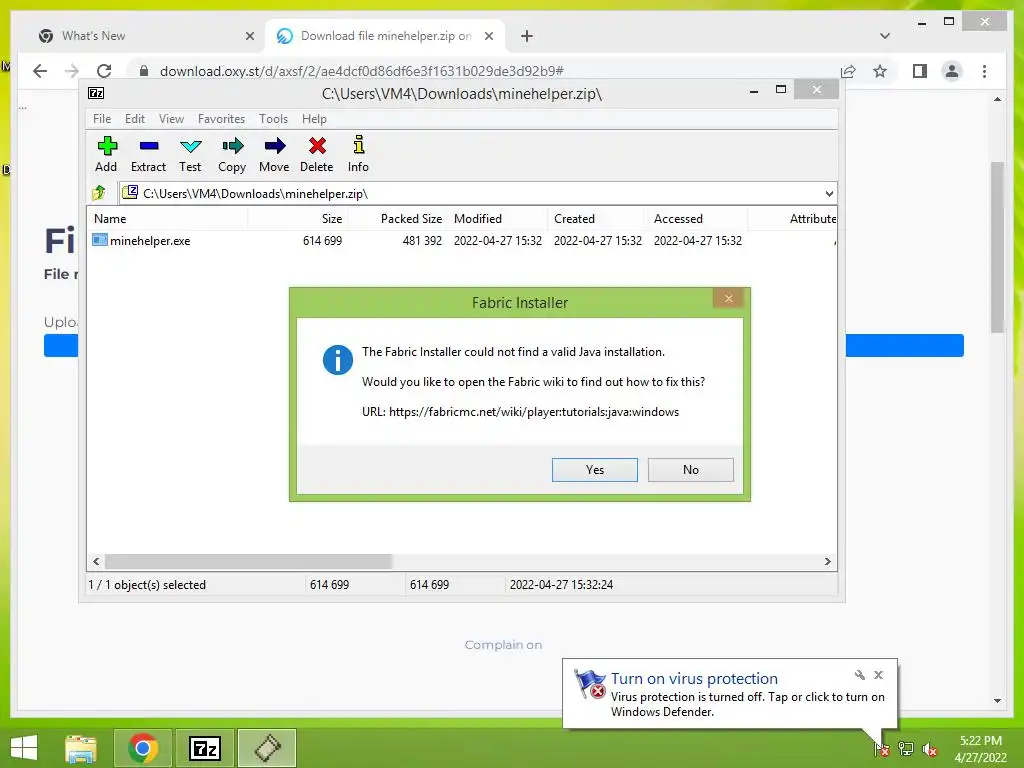Go up one folder level in 7-Zip
The height and width of the screenshot is (768, 1024).
pyautogui.click(x=99, y=193)
